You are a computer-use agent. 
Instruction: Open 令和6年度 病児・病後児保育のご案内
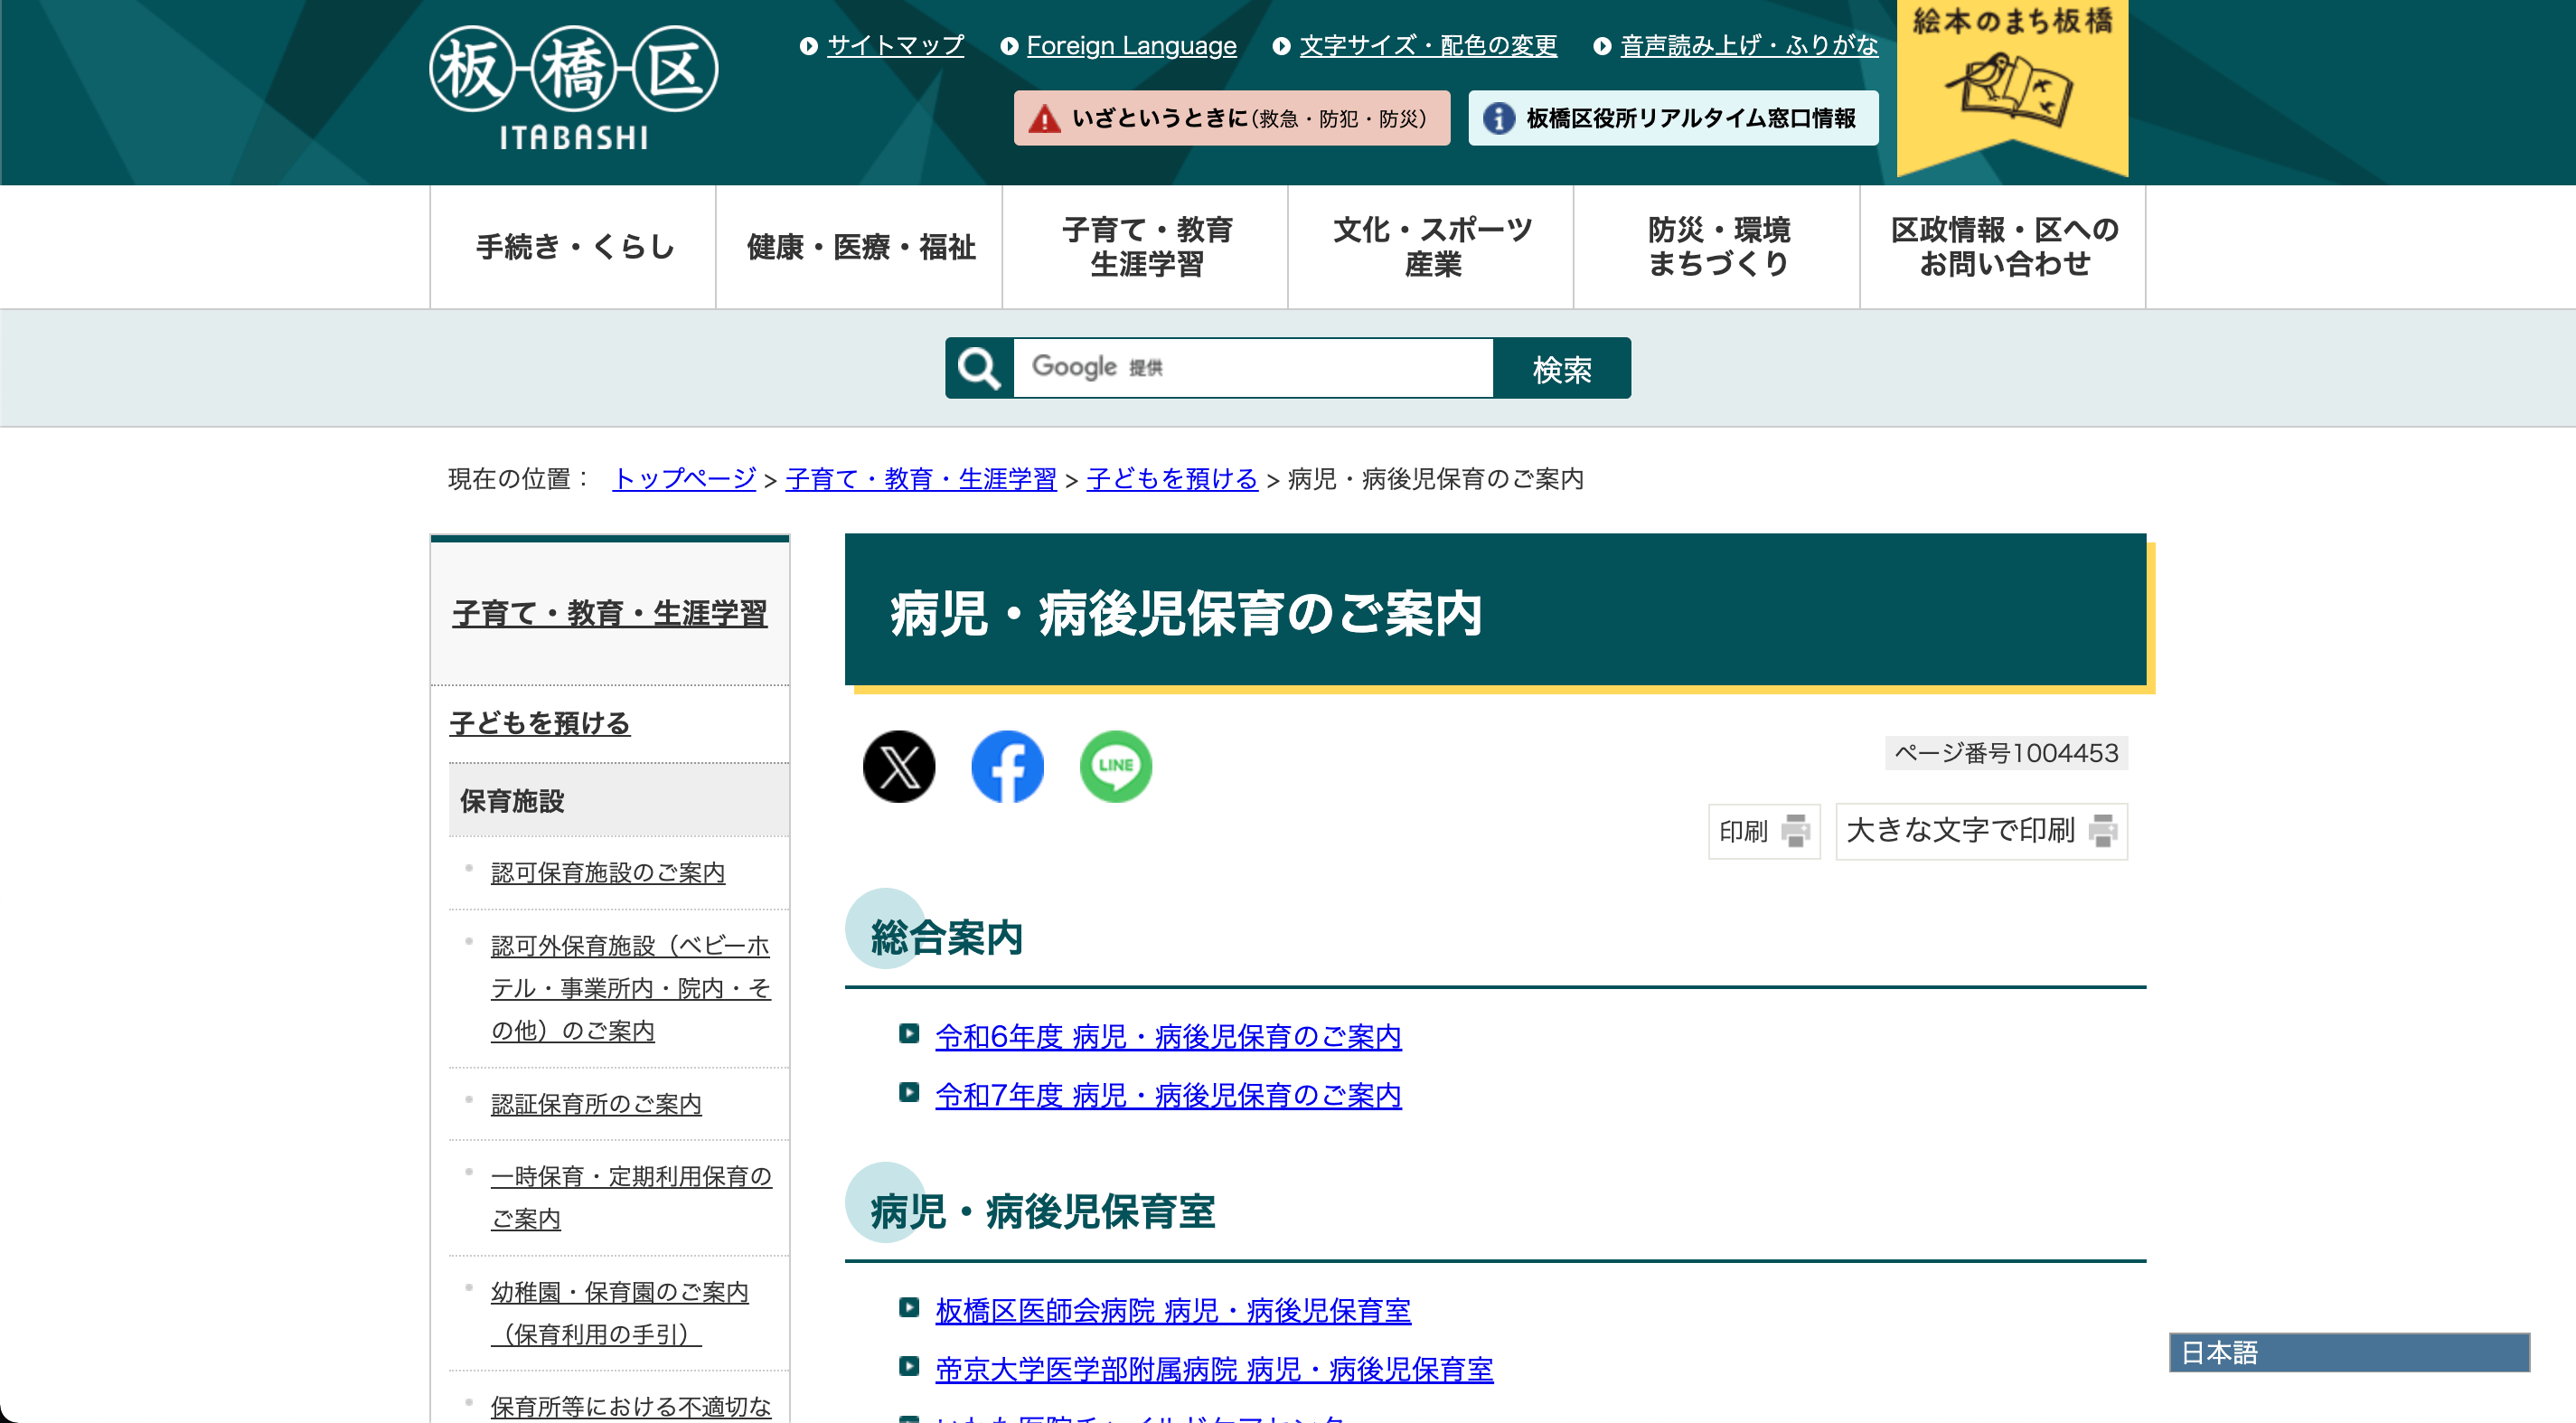pos(1168,1036)
